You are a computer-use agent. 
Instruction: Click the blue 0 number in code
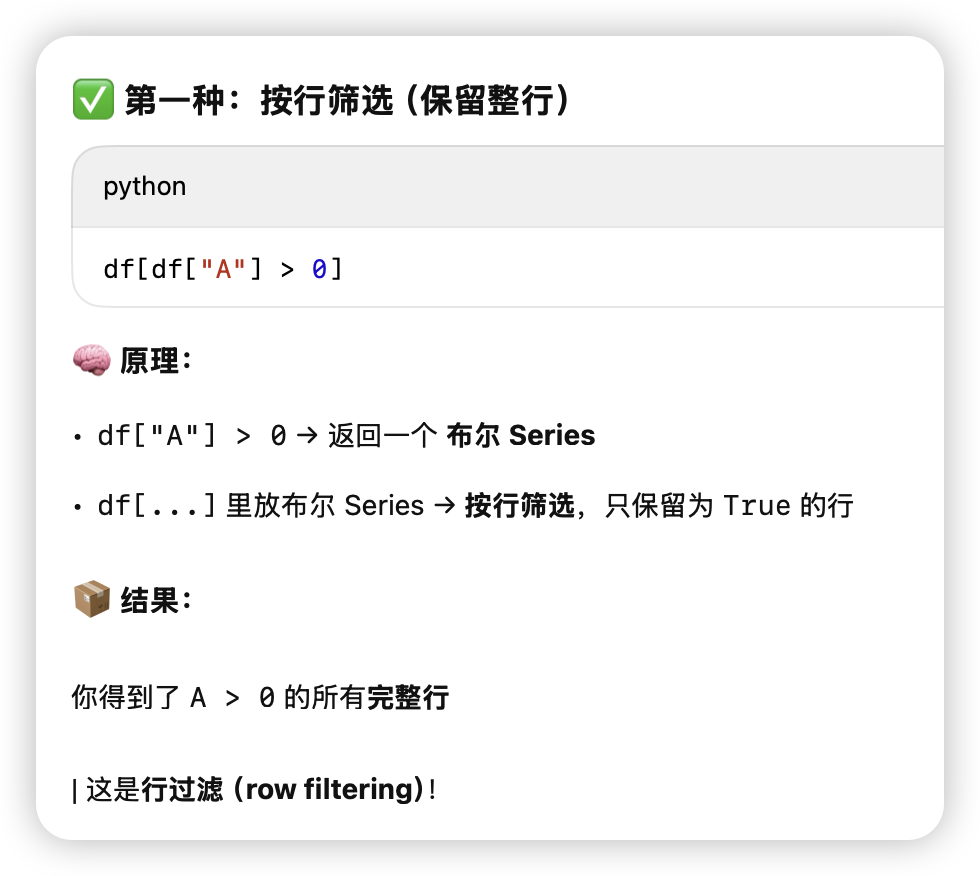pyautogui.click(x=319, y=269)
